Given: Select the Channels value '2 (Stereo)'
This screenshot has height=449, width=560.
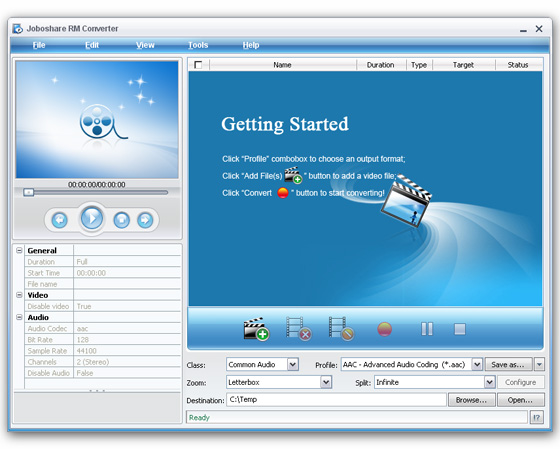Looking at the screenshot, I should pos(93,362).
